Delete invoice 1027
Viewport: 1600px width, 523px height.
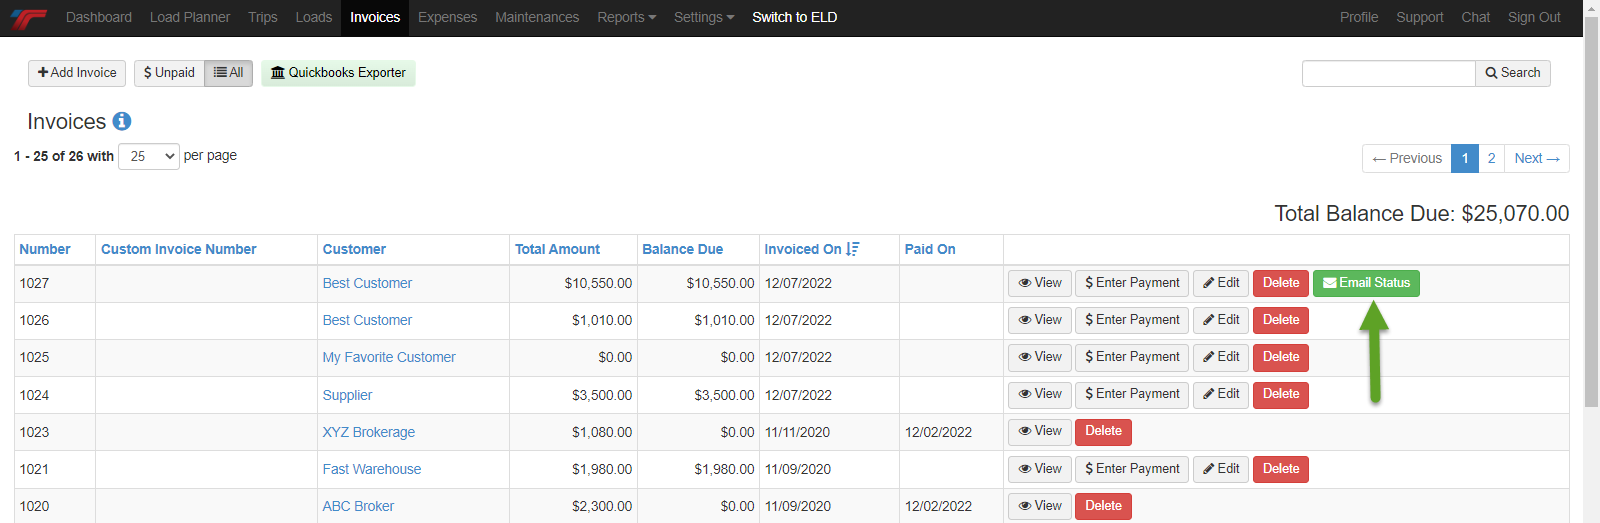coord(1281,283)
